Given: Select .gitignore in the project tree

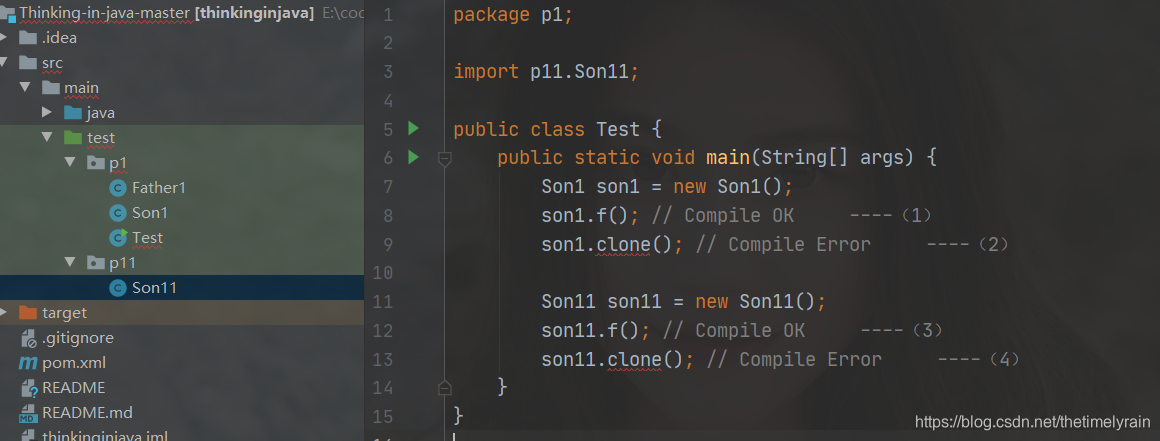Looking at the screenshot, I should tap(78, 338).
